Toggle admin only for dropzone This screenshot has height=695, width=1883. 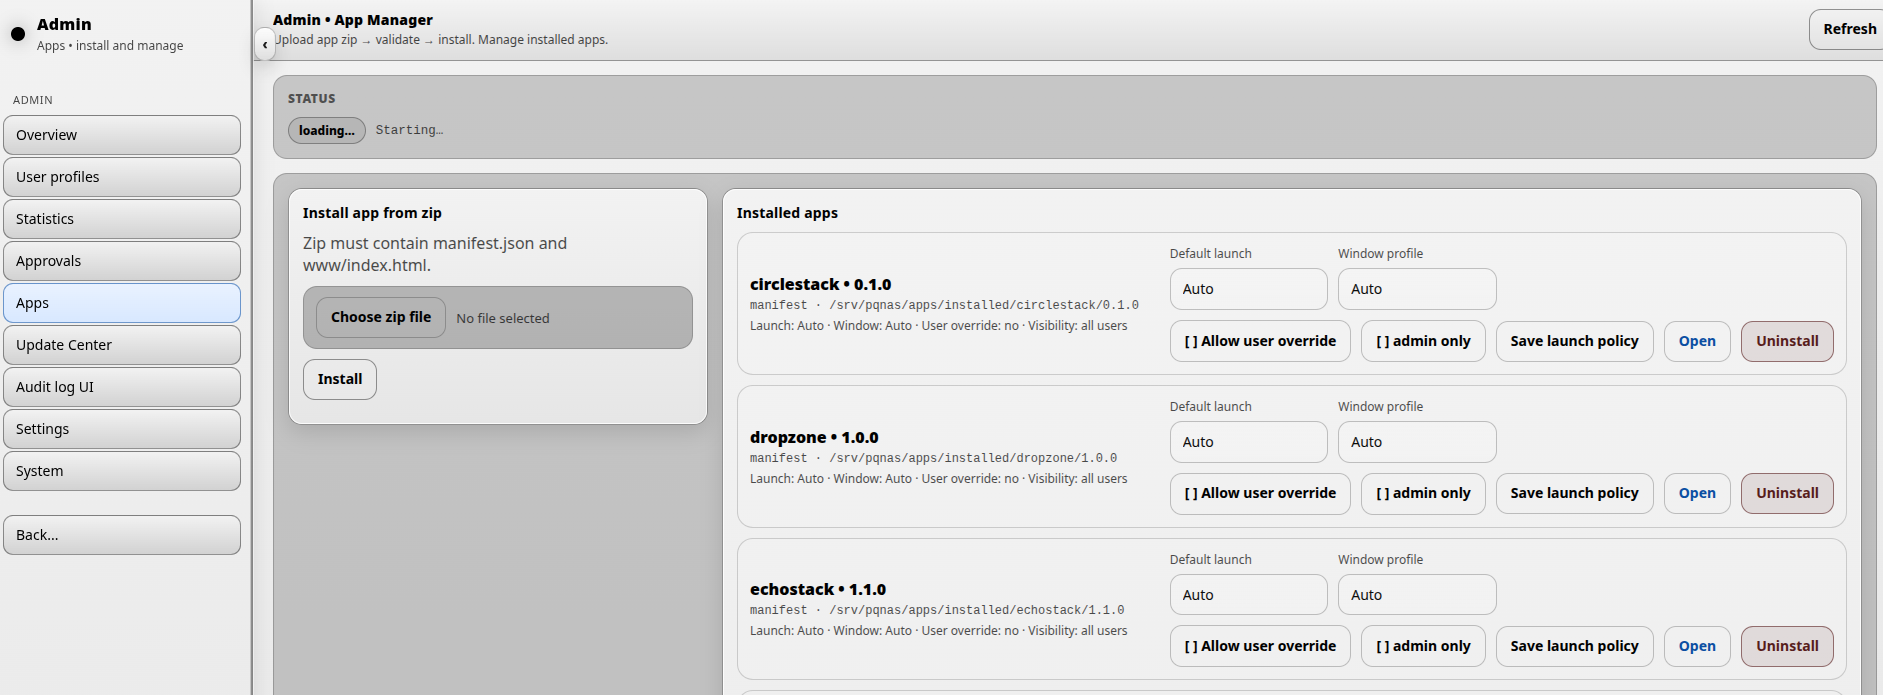tap(1423, 493)
